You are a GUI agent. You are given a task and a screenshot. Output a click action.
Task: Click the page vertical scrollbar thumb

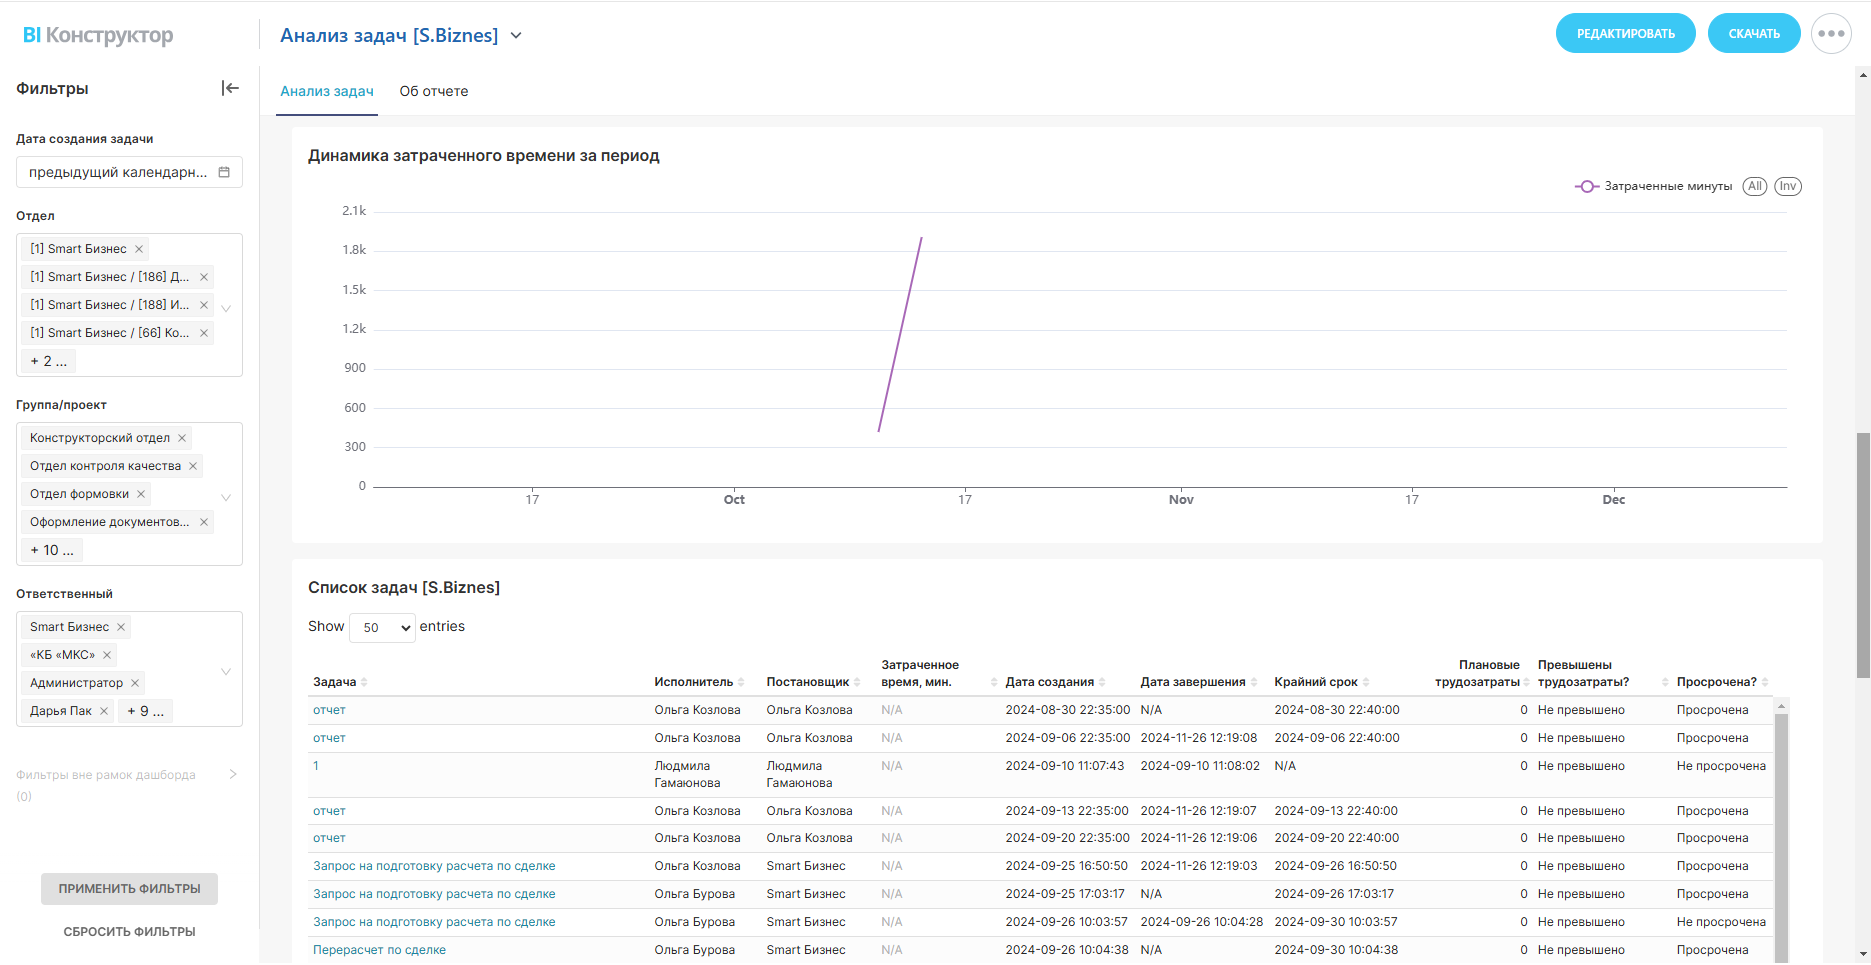pyautogui.click(x=1862, y=555)
